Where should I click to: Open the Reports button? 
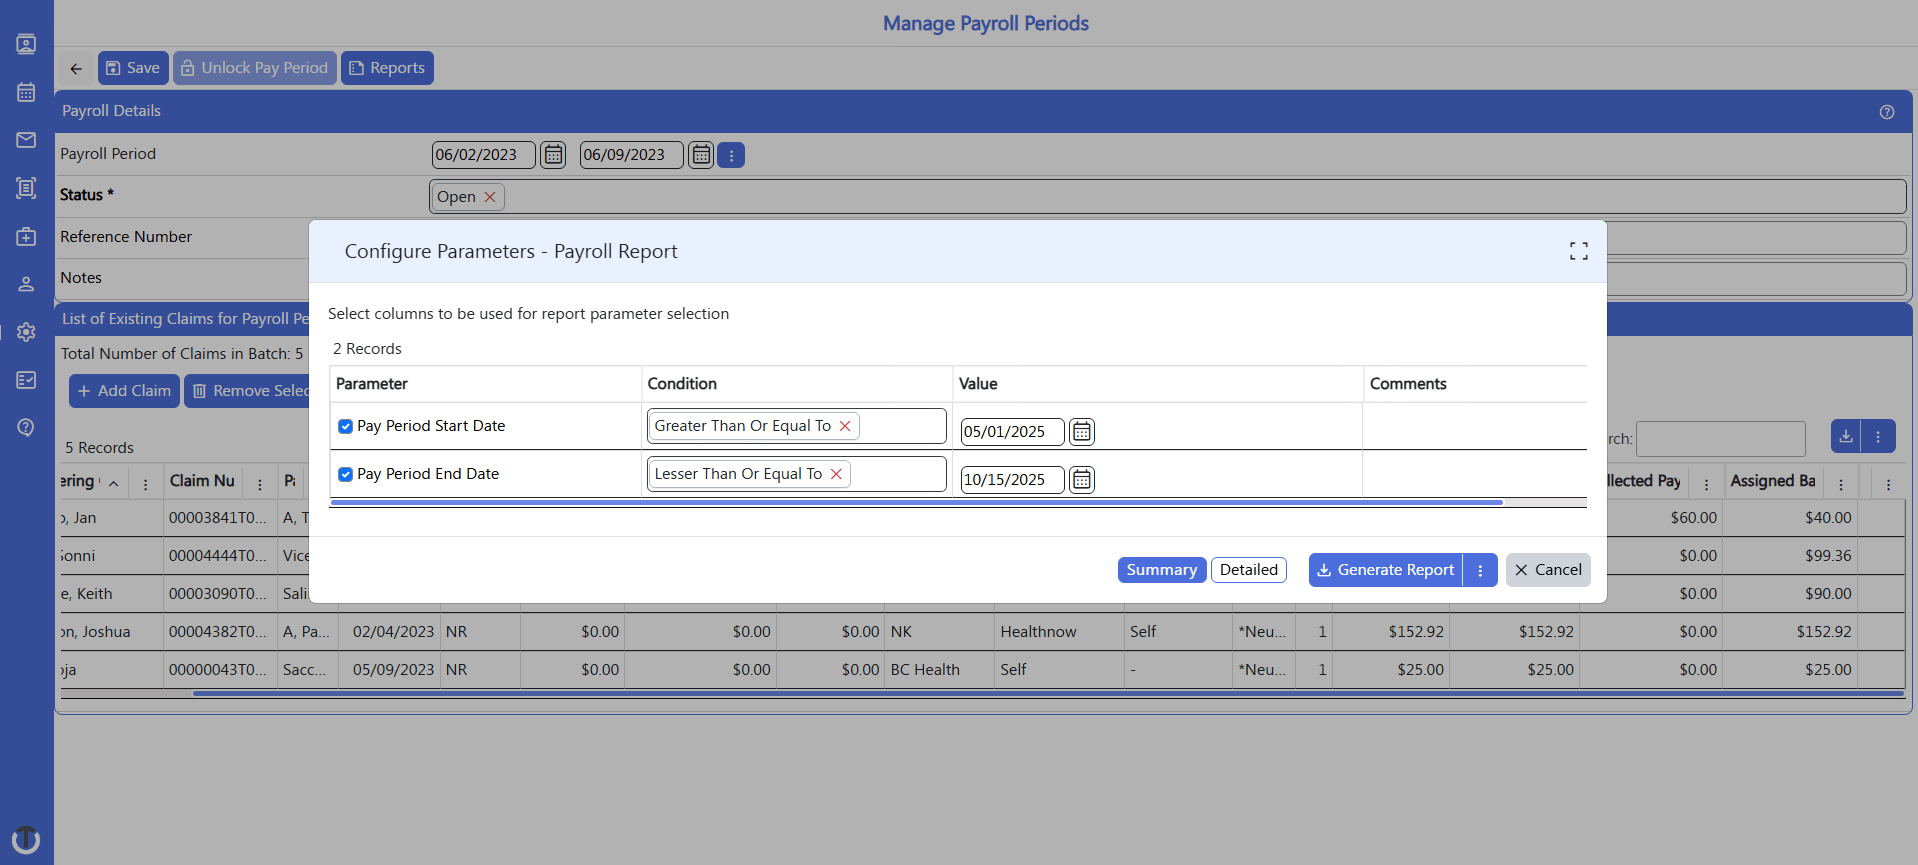coord(387,68)
